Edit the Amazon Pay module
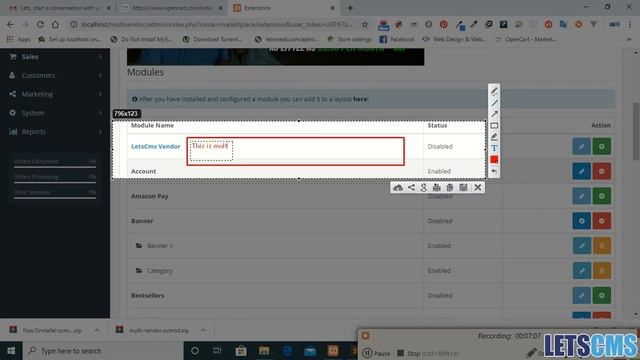Screen dimensions: 640x360 581,196
